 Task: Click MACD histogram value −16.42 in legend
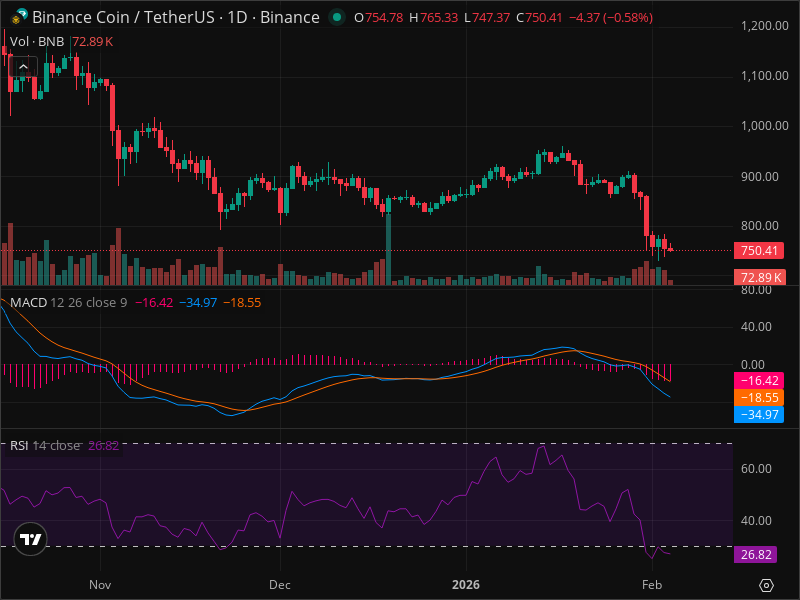coord(154,303)
